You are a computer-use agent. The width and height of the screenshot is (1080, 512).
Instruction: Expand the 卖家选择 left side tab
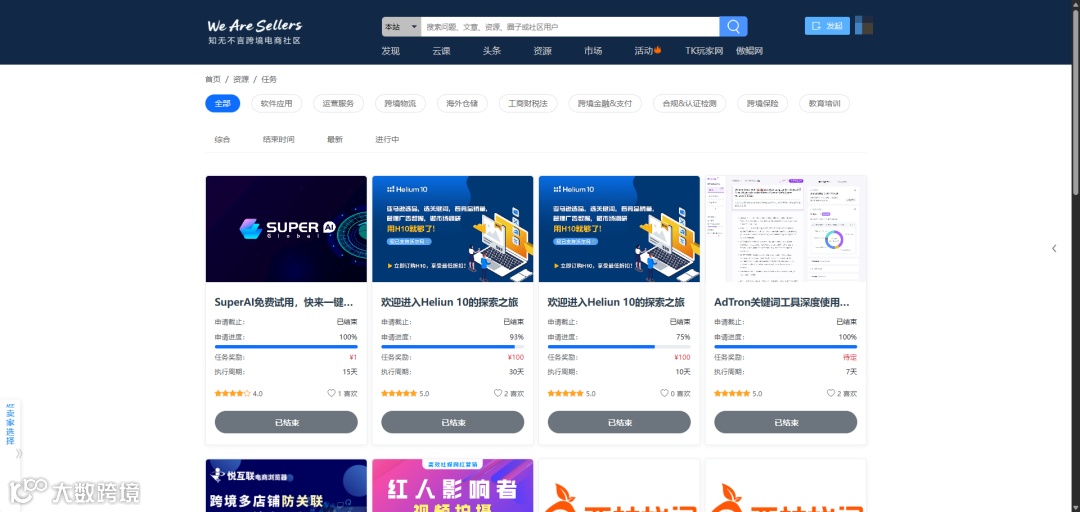pyautogui.click(x=10, y=424)
